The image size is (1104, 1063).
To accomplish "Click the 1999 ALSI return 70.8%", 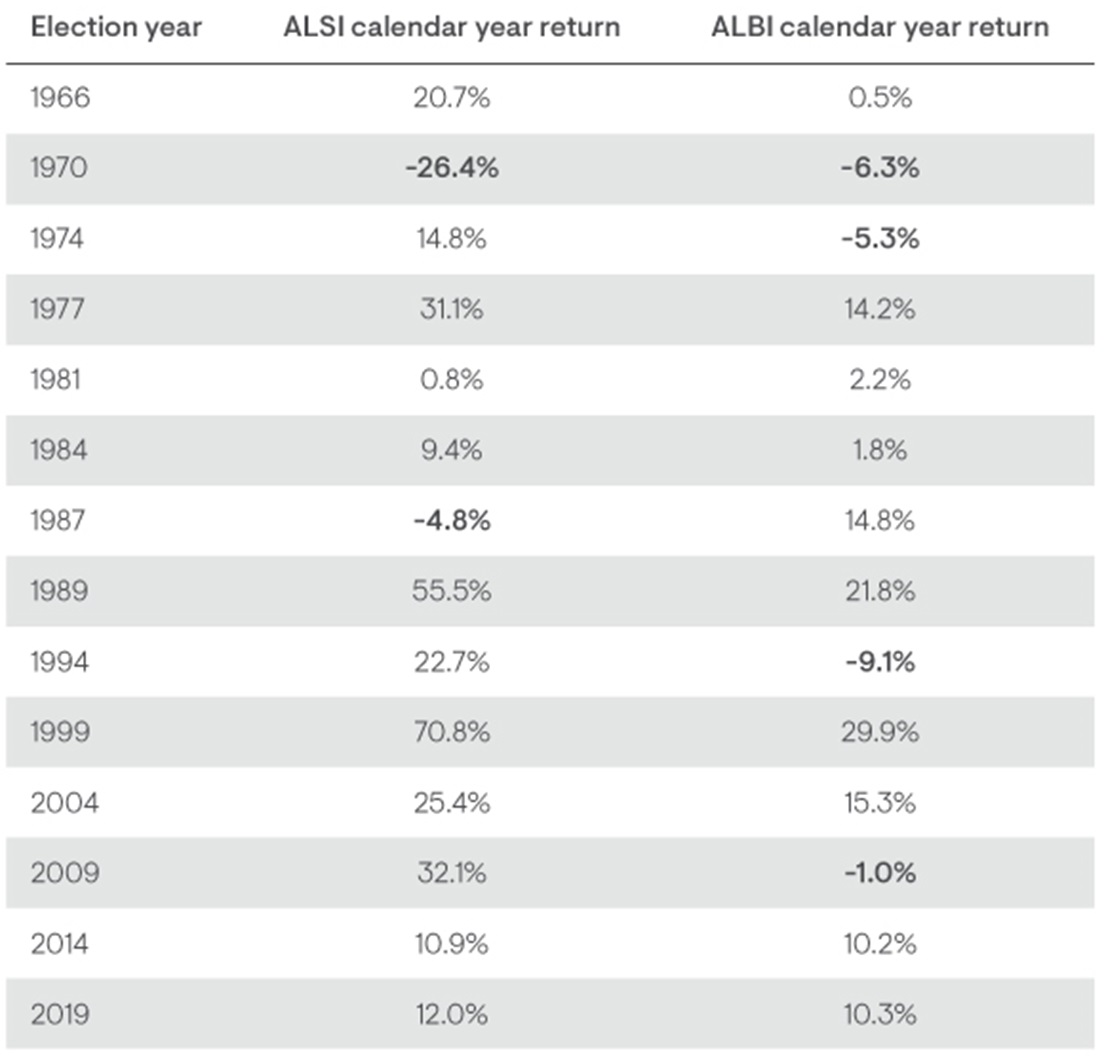I will (452, 733).
